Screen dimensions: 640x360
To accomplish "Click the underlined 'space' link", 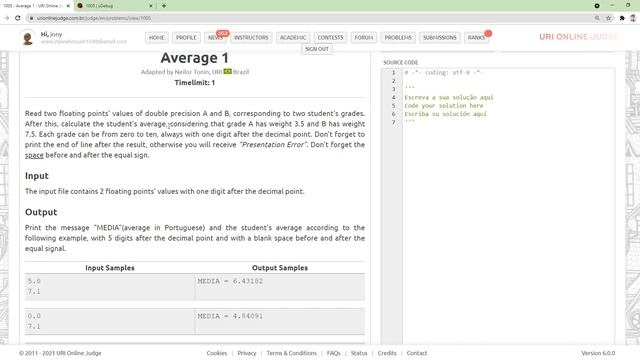I will tap(34, 155).
